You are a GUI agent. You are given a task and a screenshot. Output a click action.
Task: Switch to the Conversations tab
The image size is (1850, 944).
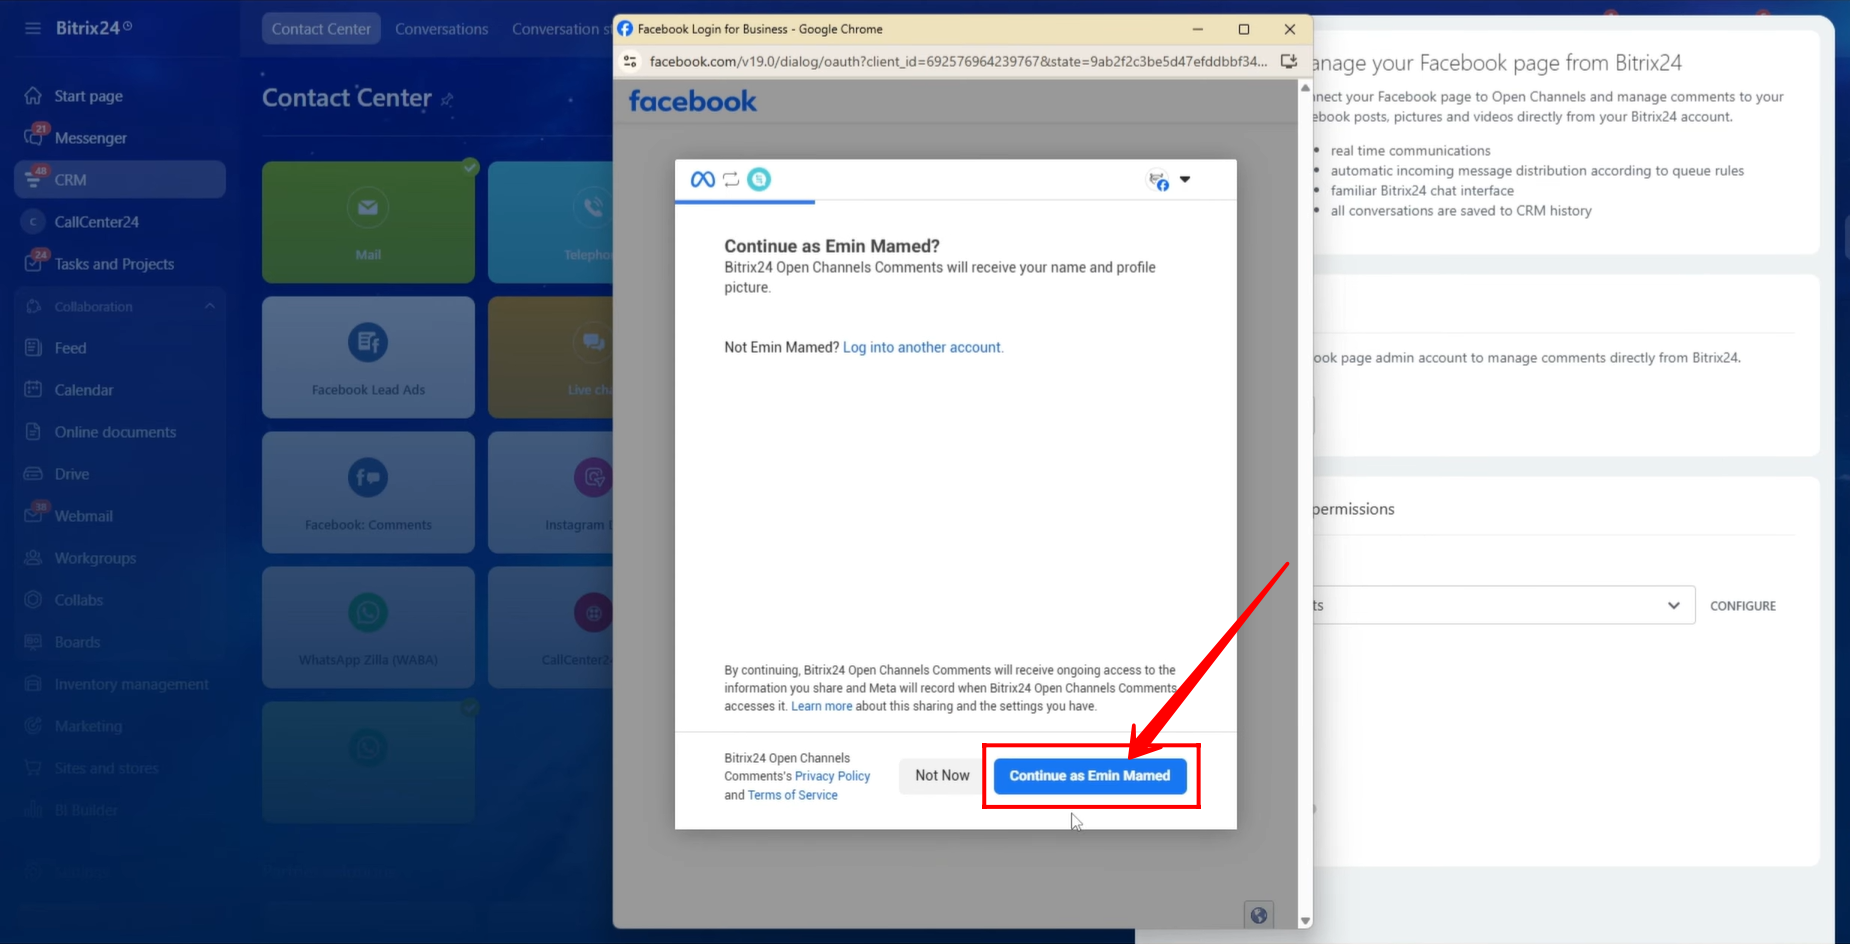[x=441, y=29]
